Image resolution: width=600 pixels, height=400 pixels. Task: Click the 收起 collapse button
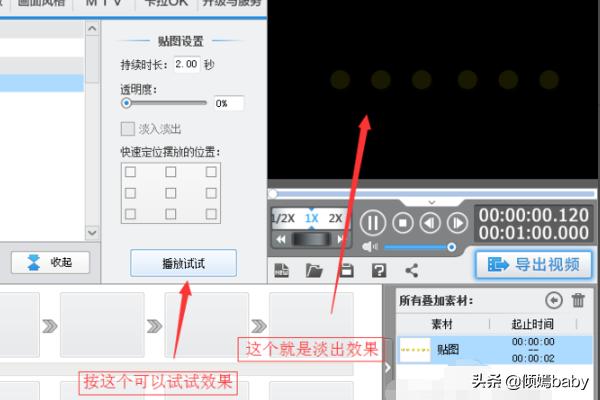[x=51, y=263]
